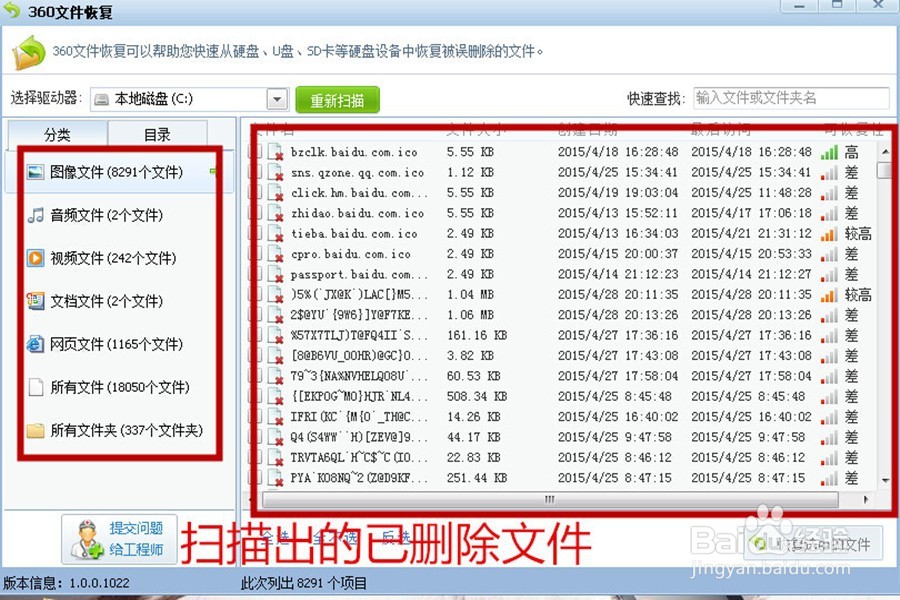Click the 网页文件 webpage browser icon
The image size is (900, 600).
tap(37, 344)
